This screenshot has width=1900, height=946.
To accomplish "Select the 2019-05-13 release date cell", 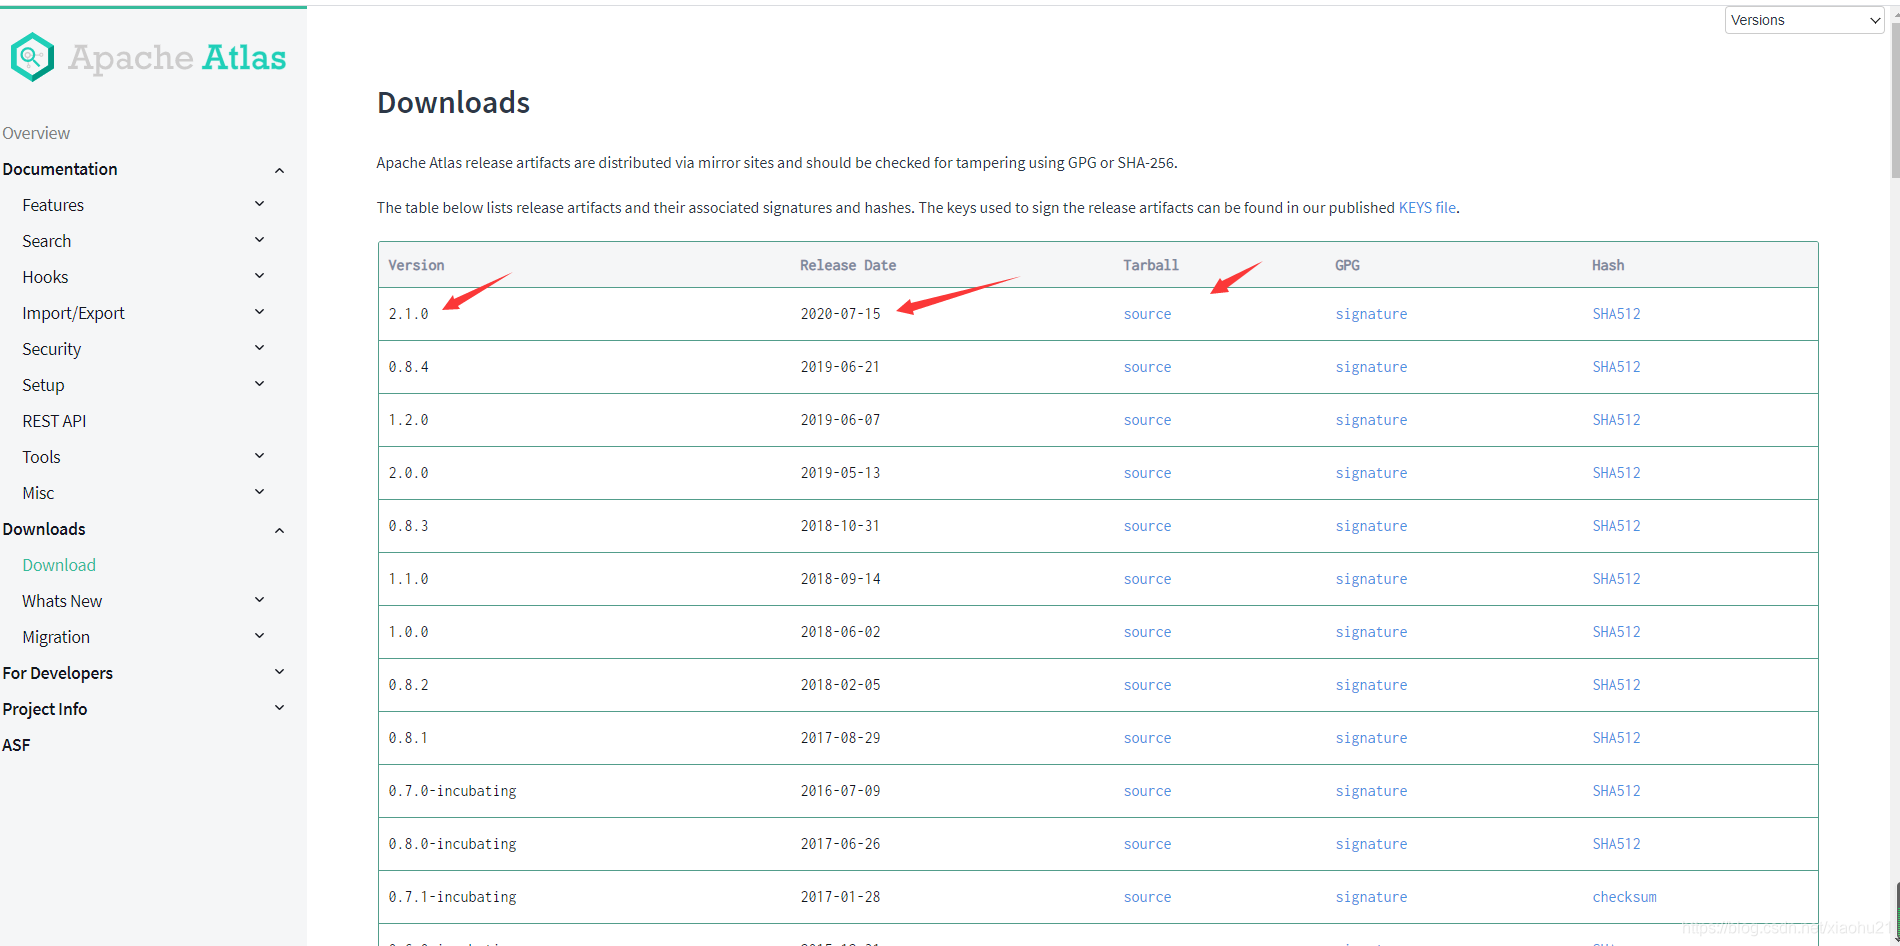I will click(x=840, y=473).
